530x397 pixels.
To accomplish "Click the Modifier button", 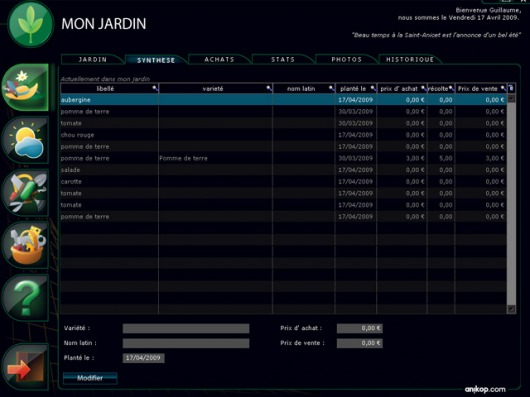I will [x=90, y=378].
